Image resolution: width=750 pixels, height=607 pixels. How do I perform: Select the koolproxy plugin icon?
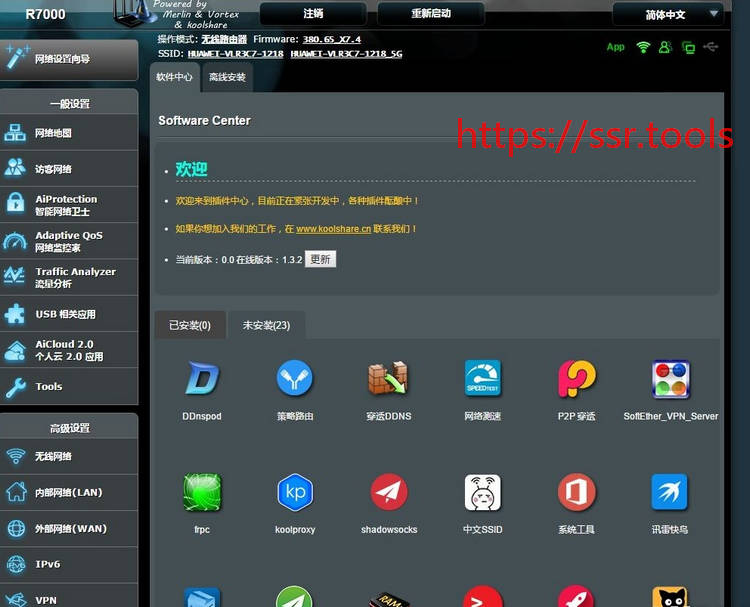(x=295, y=493)
